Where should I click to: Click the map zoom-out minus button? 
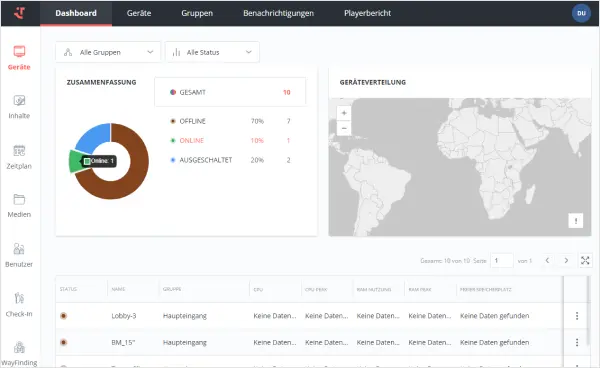(344, 128)
